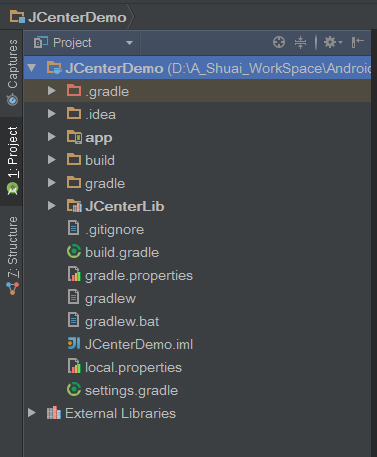Screen dimensions: 377x457
Task: Click the JCenterDemo.iml module file icon
Action: click(74, 343)
